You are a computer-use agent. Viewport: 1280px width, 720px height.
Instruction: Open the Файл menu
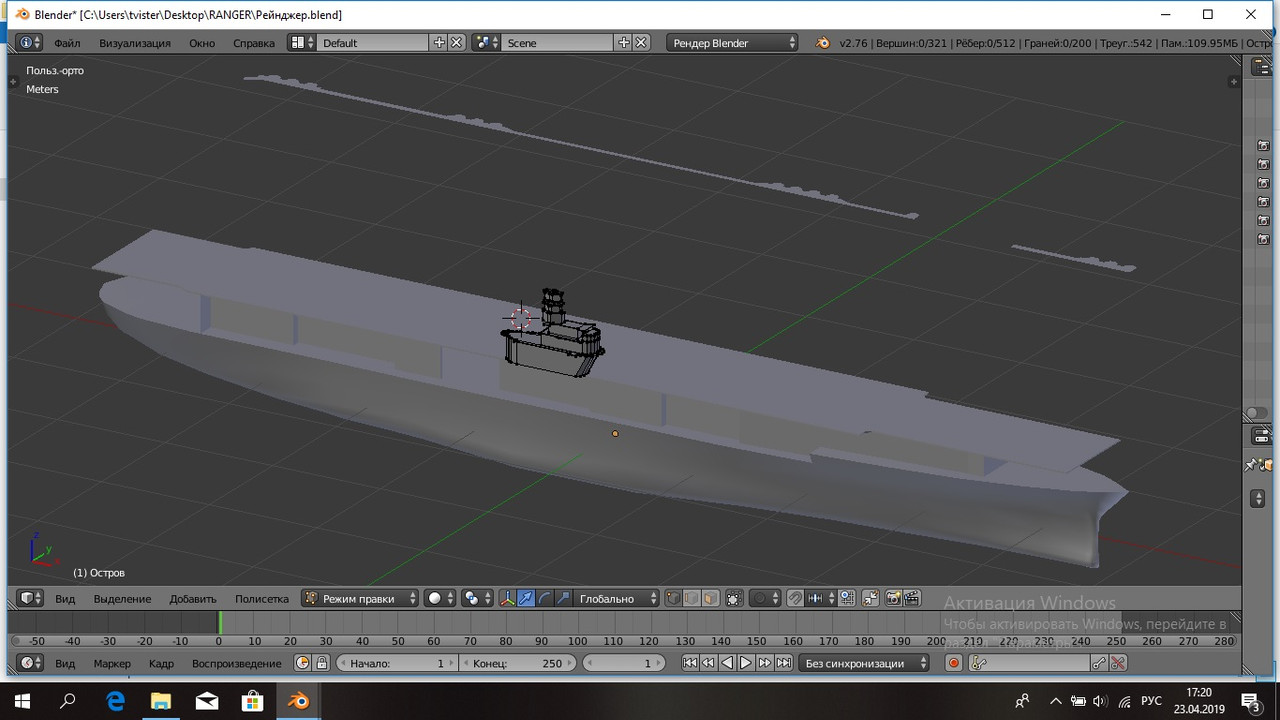pos(67,43)
